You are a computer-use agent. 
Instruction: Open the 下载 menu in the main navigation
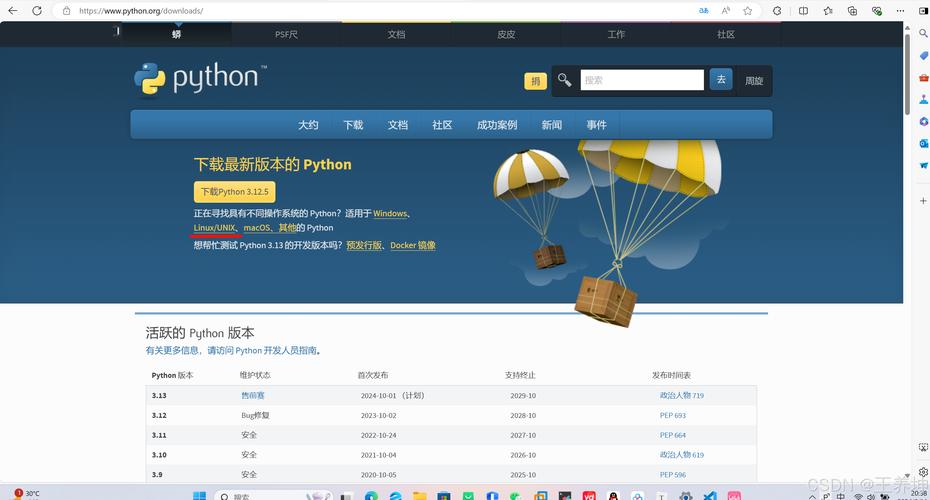(353, 125)
